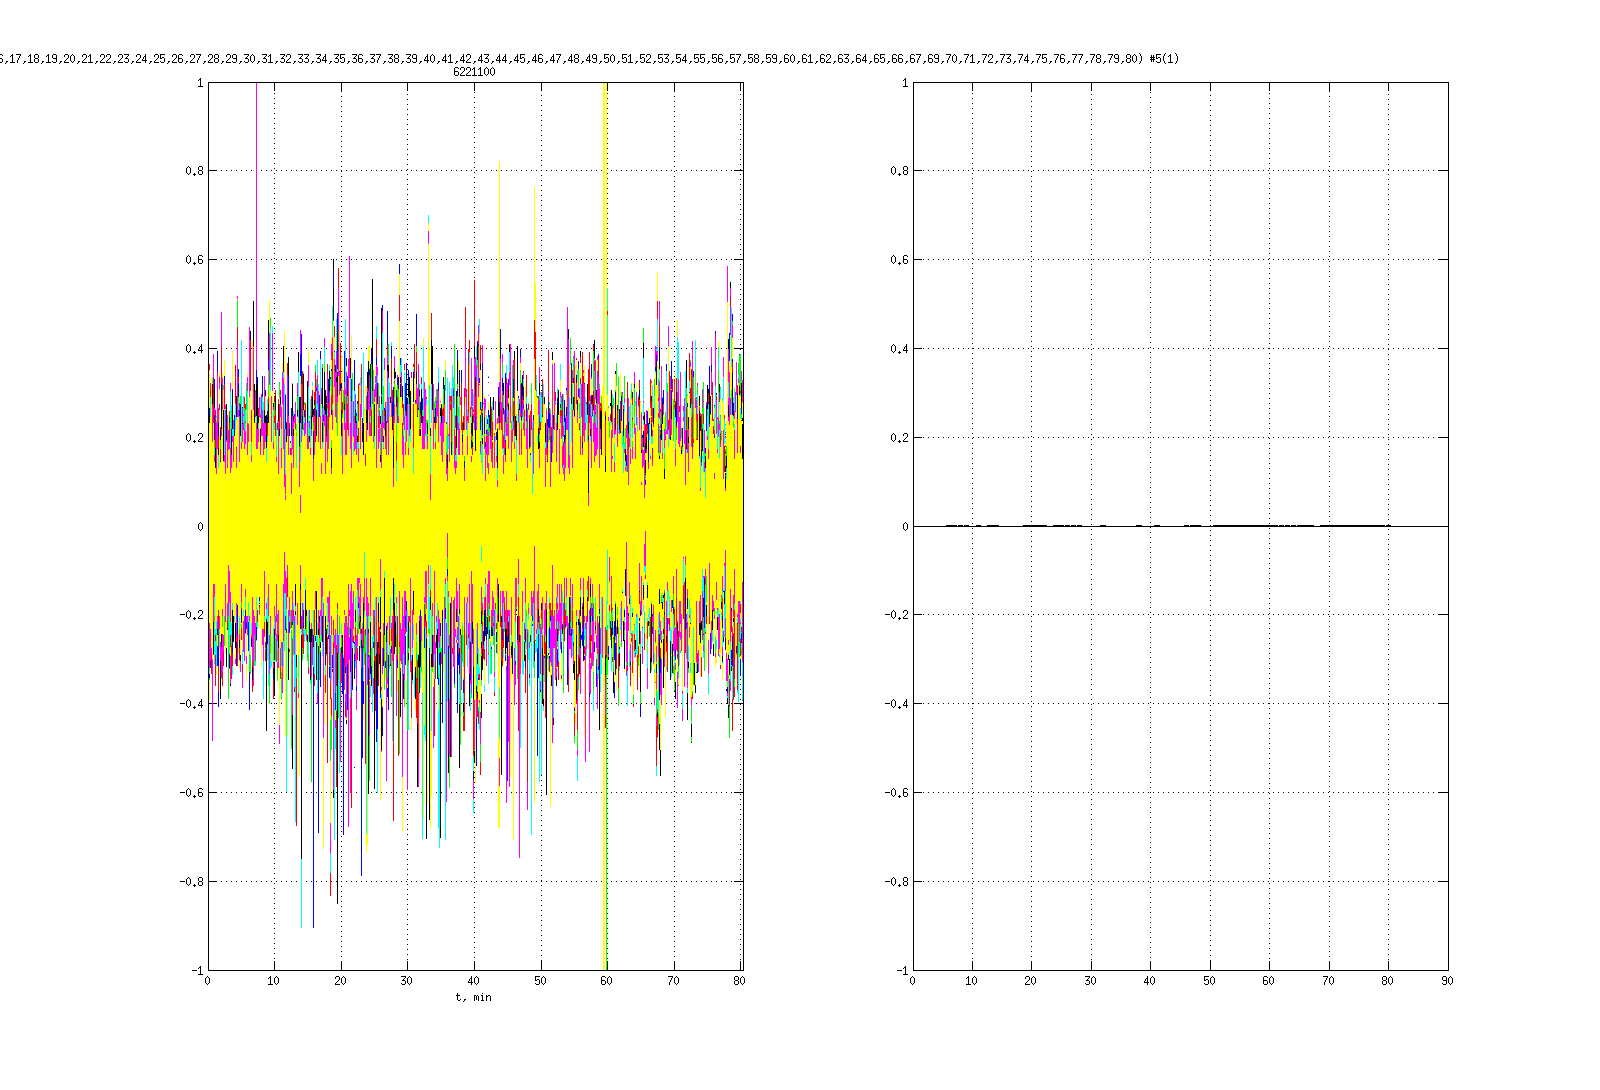
Task: Click the flat zero line in right plot
Action: click(x=1180, y=526)
